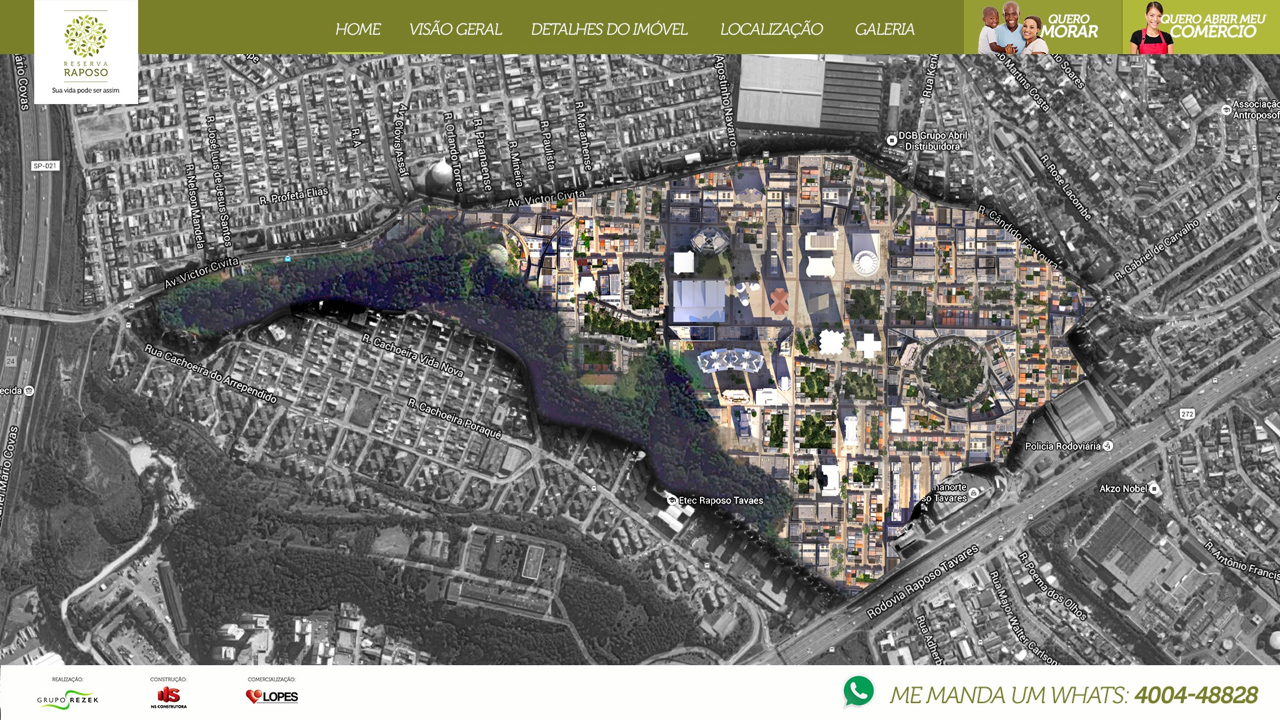Click the ME MANDA UM WHATS text
The height and width of the screenshot is (720, 1280).
[x=1009, y=695]
